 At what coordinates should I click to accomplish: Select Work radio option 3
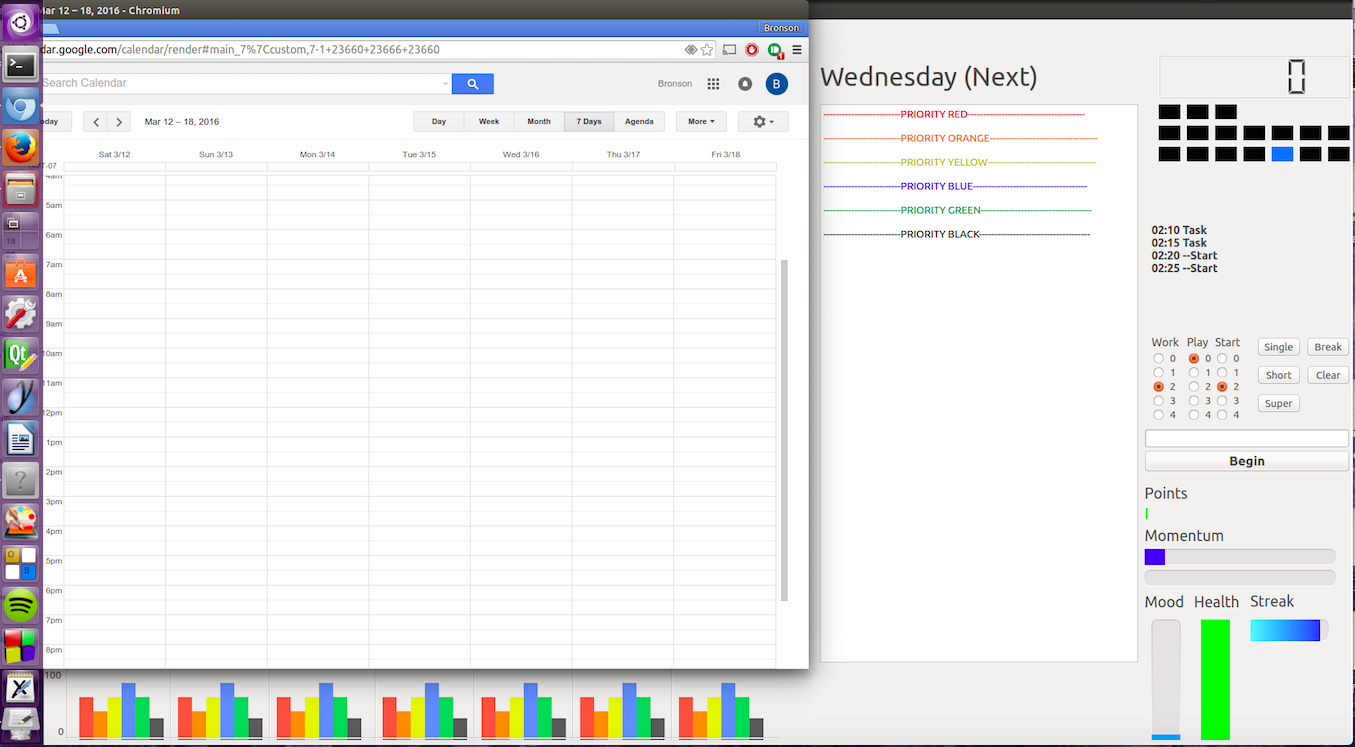1158,401
